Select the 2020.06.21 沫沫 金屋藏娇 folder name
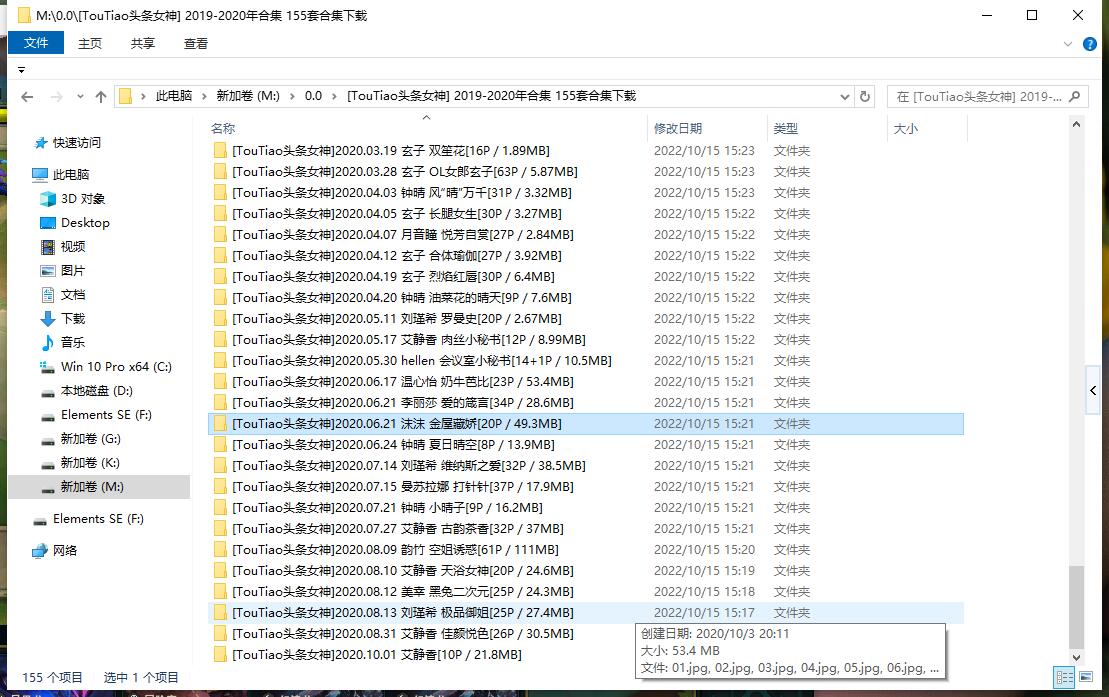The image size is (1109, 697). pyautogui.click(x=397, y=423)
